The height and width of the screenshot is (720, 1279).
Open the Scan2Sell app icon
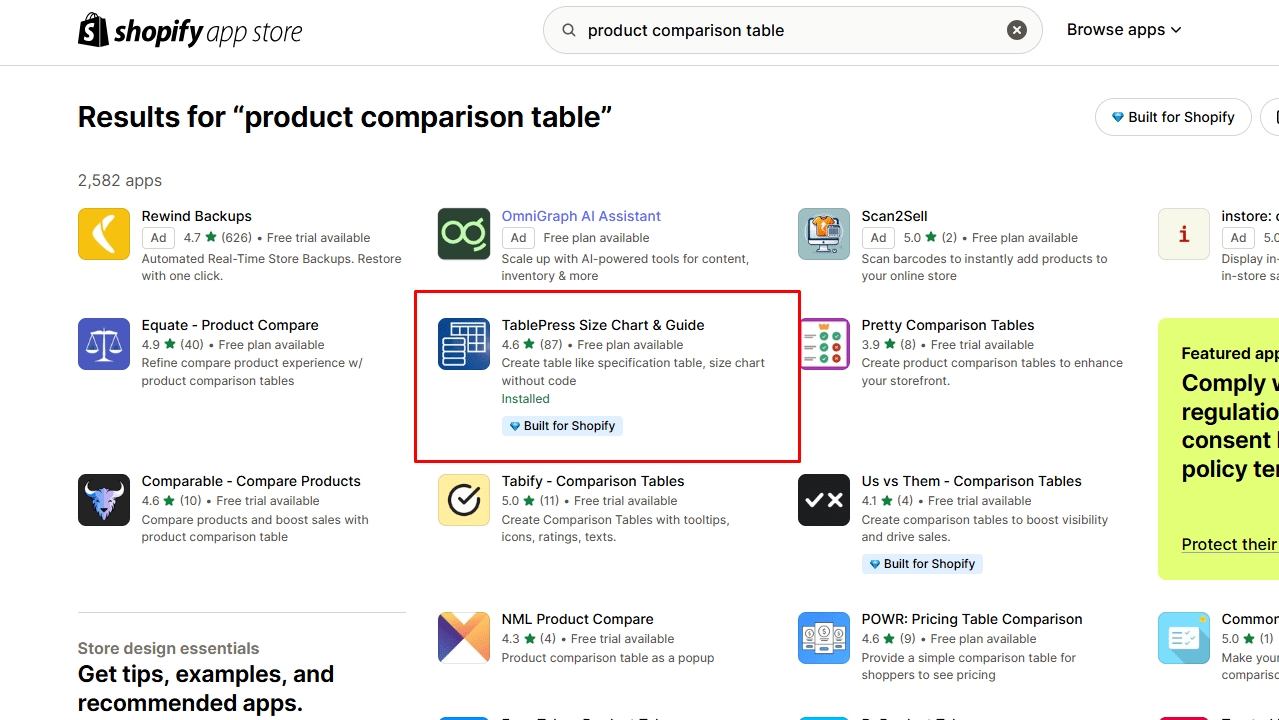tap(824, 234)
